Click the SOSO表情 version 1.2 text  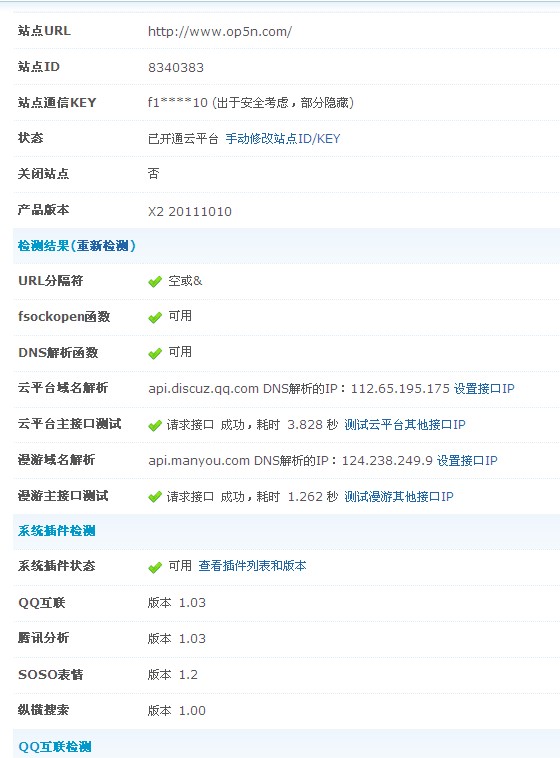[173, 674]
